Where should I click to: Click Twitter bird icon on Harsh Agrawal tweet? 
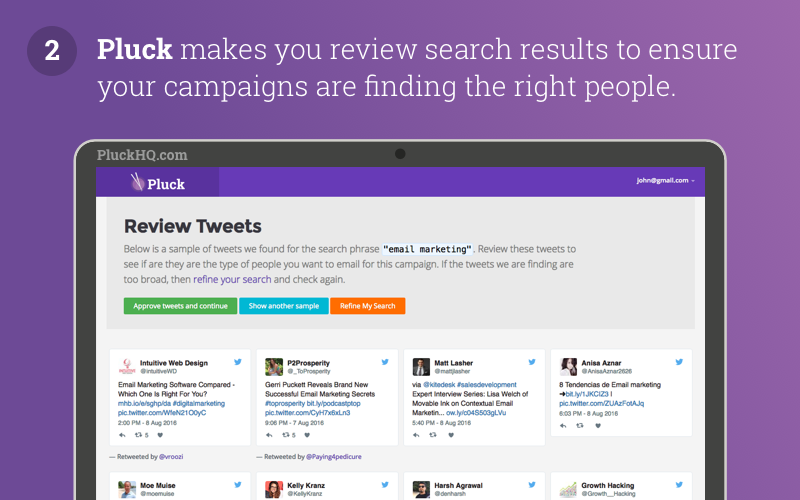(532, 485)
